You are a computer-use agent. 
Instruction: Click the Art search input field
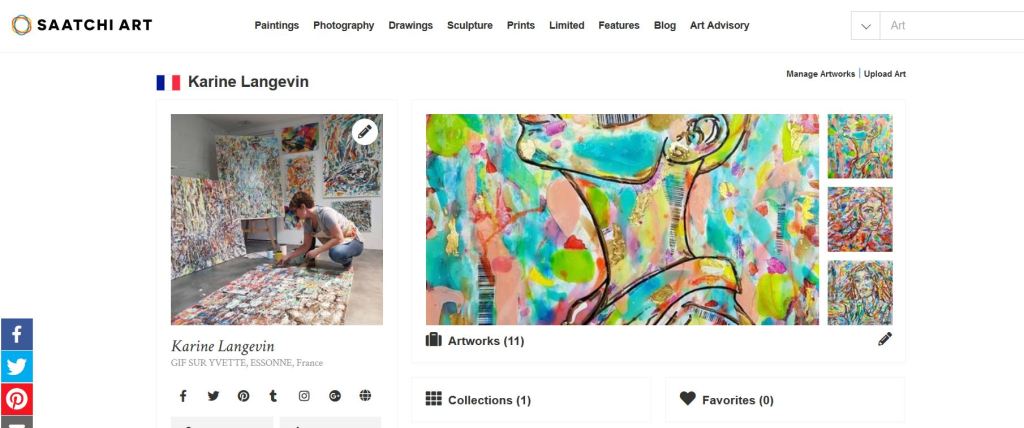click(950, 26)
